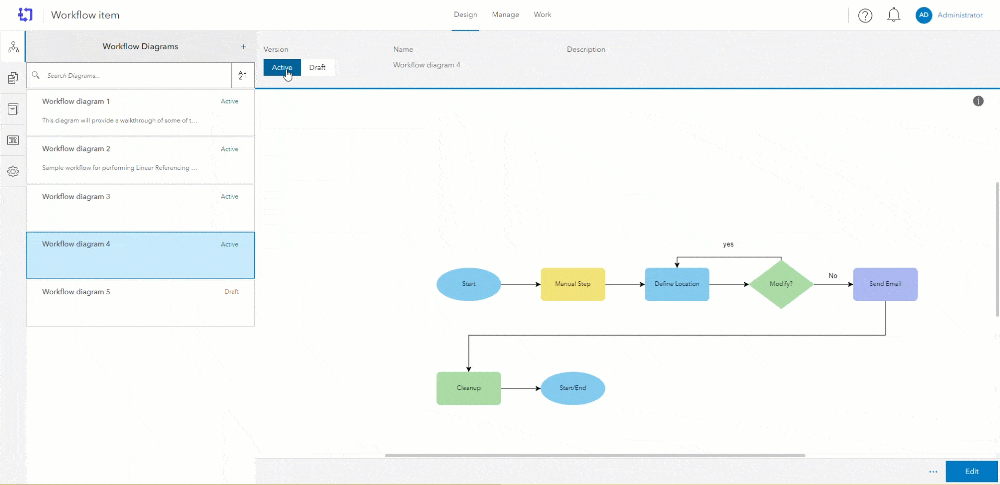Image resolution: width=1000 pixels, height=485 pixels.
Task: Select Workflow diagram 5 draft item
Action: 140,303
